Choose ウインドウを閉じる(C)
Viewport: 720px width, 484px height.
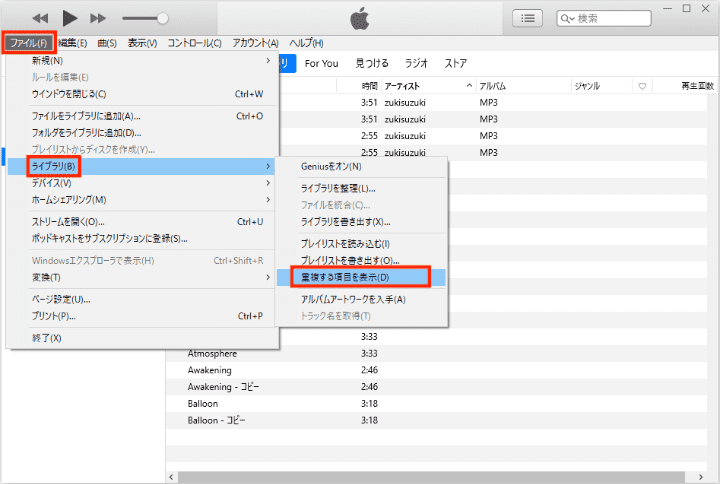point(143,94)
